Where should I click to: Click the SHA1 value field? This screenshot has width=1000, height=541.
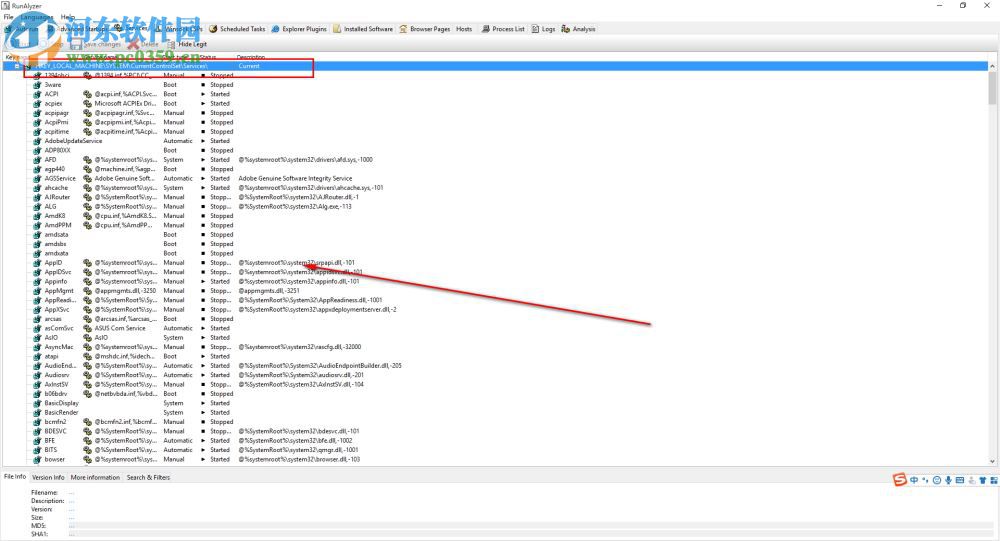(531, 534)
